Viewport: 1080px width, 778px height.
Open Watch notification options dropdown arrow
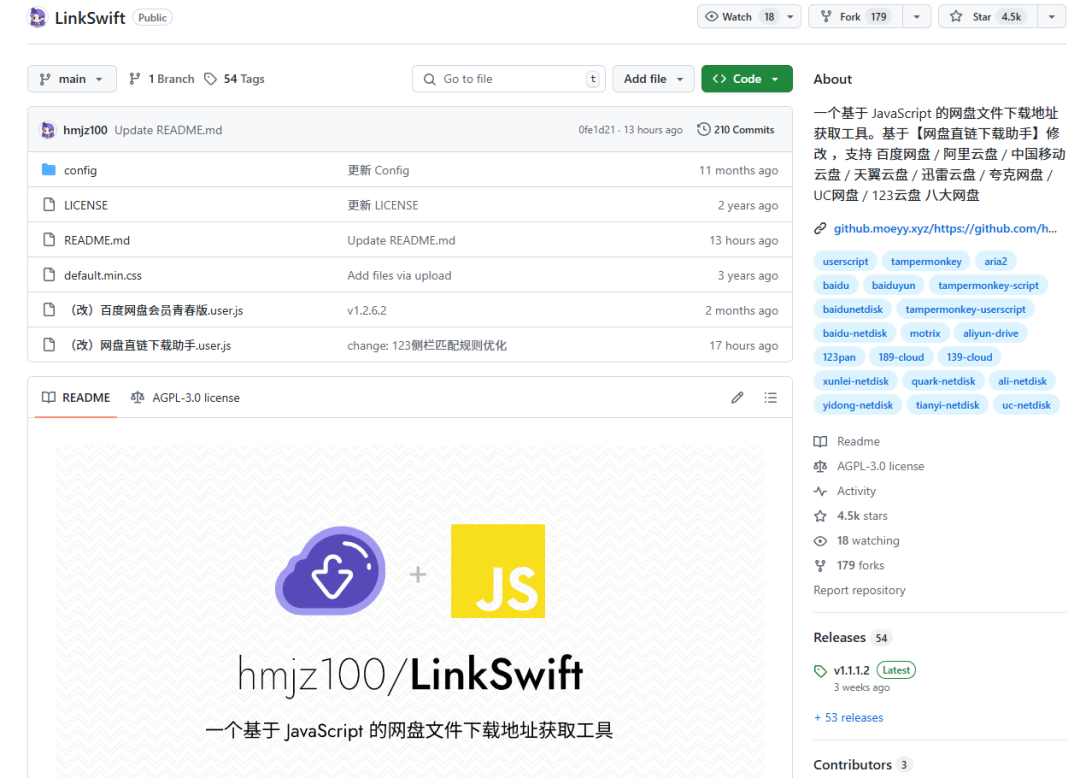coord(791,17)
